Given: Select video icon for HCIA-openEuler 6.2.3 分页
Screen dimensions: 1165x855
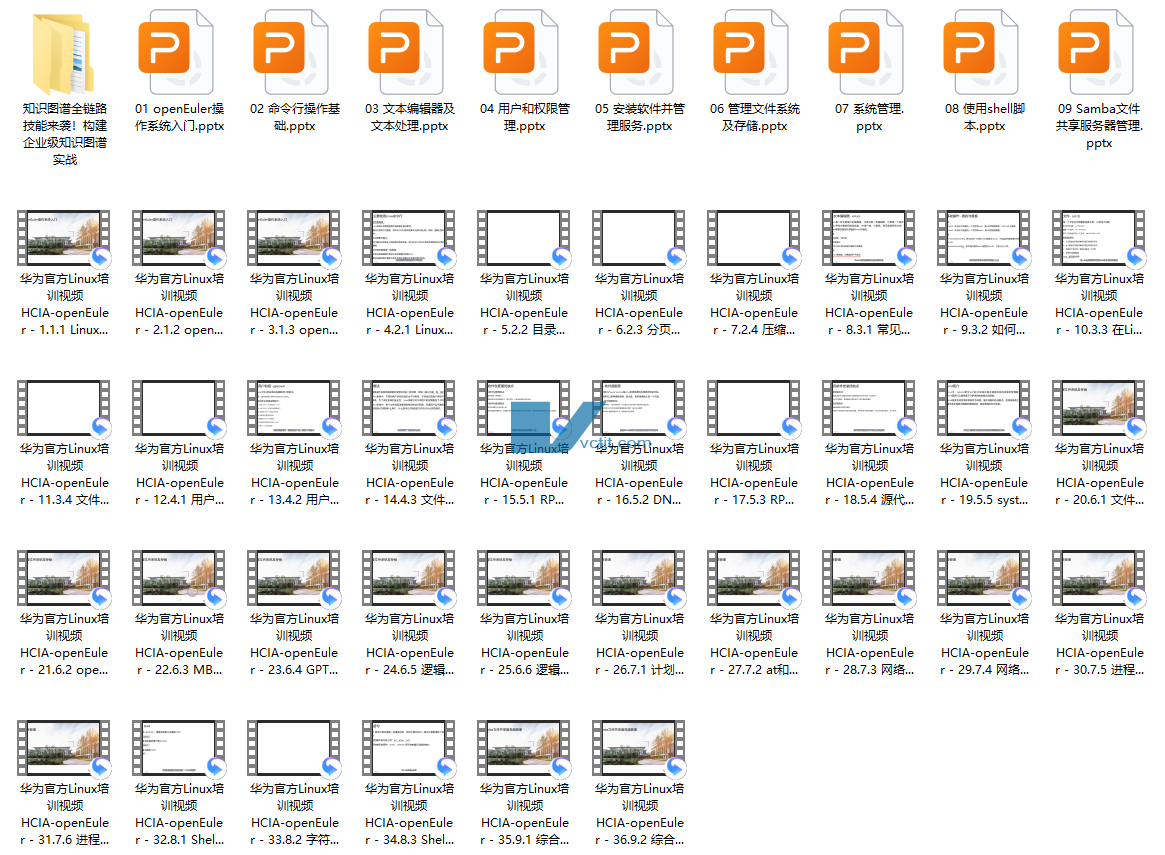Looking at the screenshot, I should tap(639, 238).
